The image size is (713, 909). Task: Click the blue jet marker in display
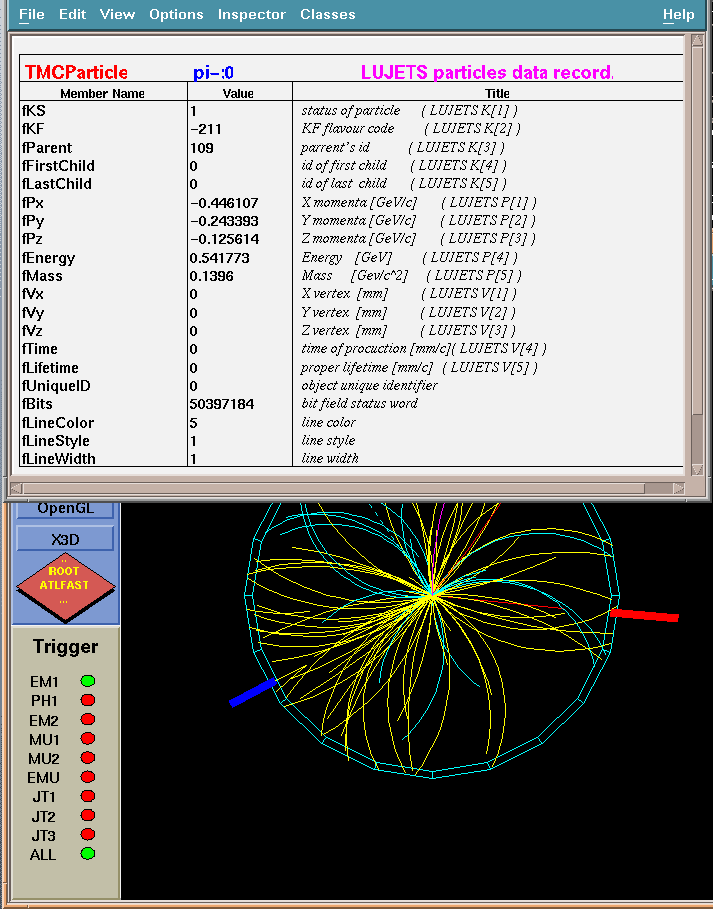click(253, 693)
